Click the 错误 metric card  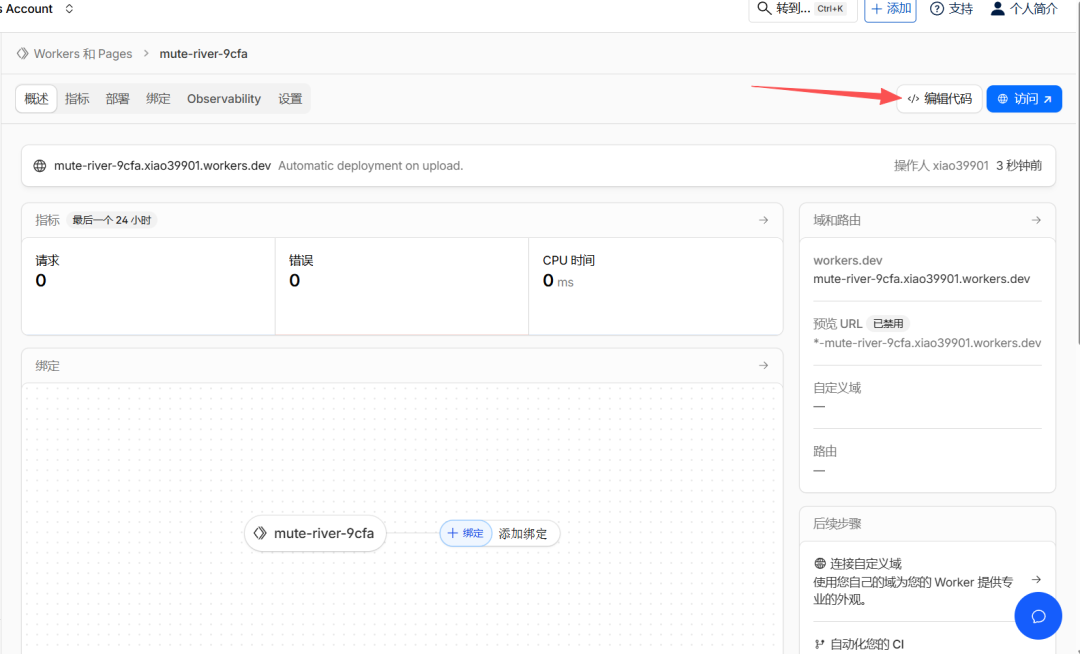(x=402, y=286)
